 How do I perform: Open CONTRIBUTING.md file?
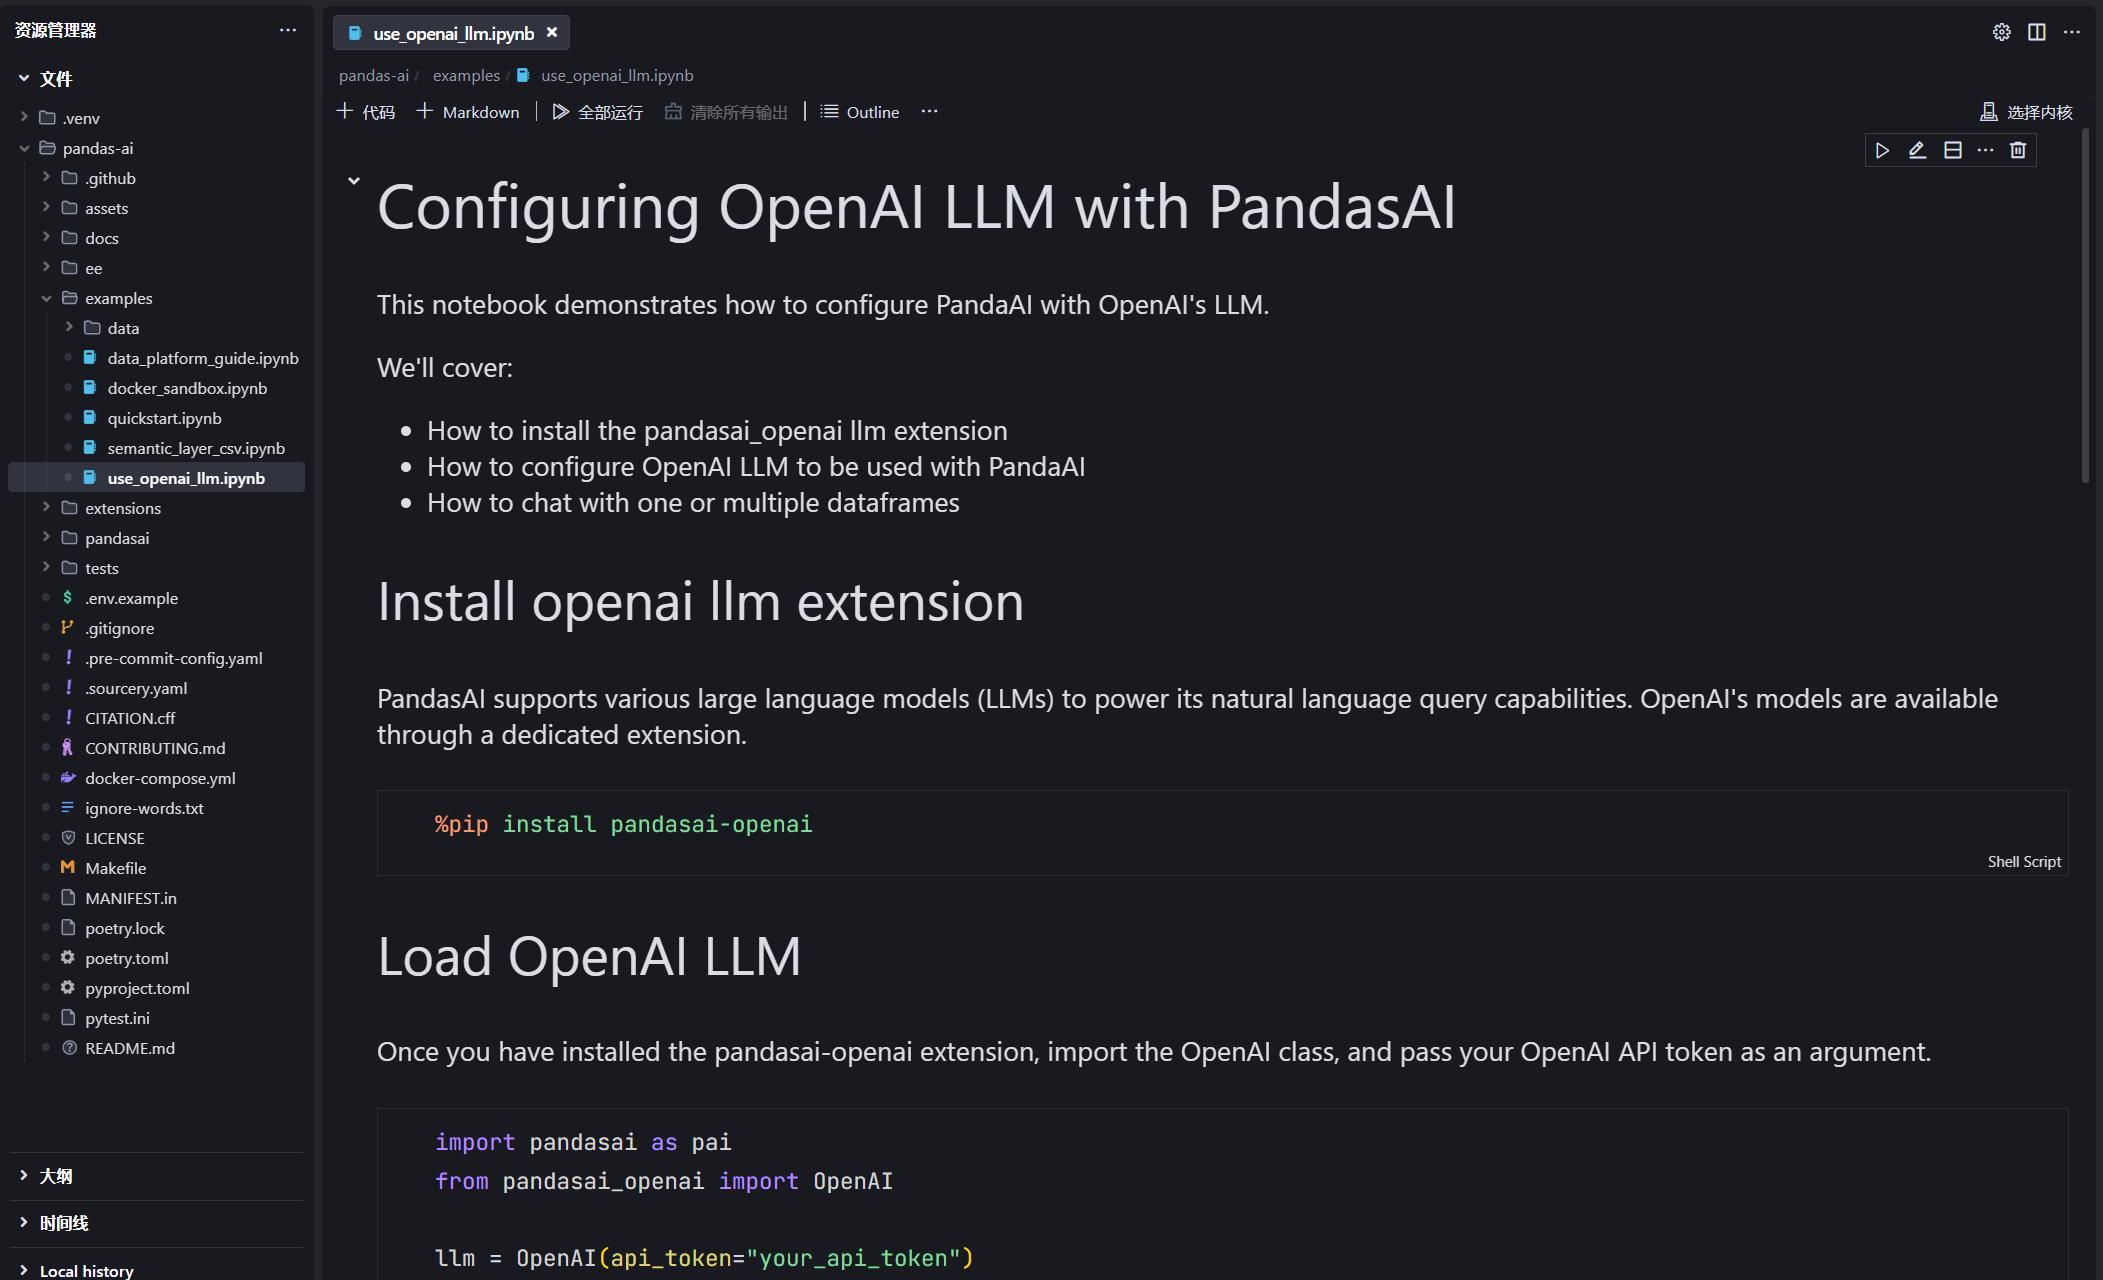pos(156,748)
